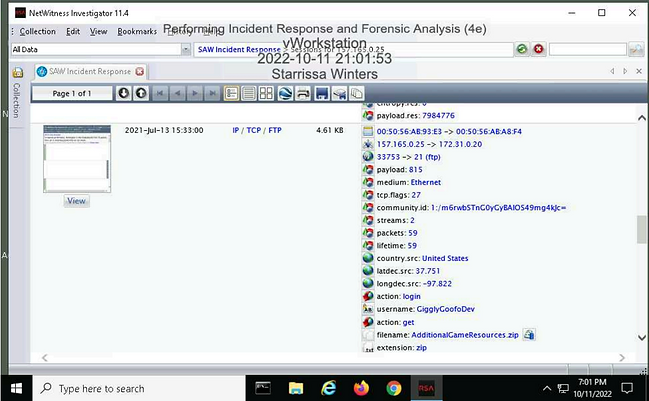Click the search magnifier icon at top right
Image resolution: width=649 pixels, height=401 pixels.
pyautogui.click(x=636, y=49)
